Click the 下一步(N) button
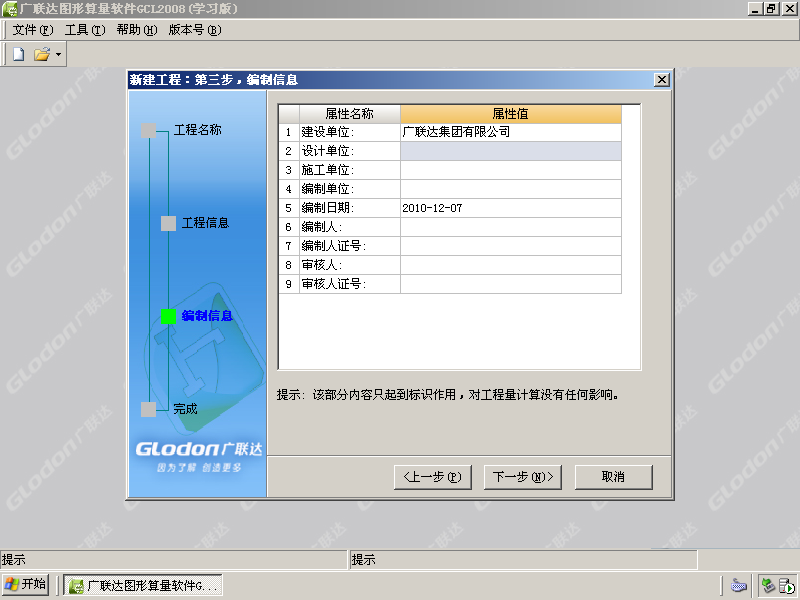Screen dimensions: 800x600 click(522, 477)
